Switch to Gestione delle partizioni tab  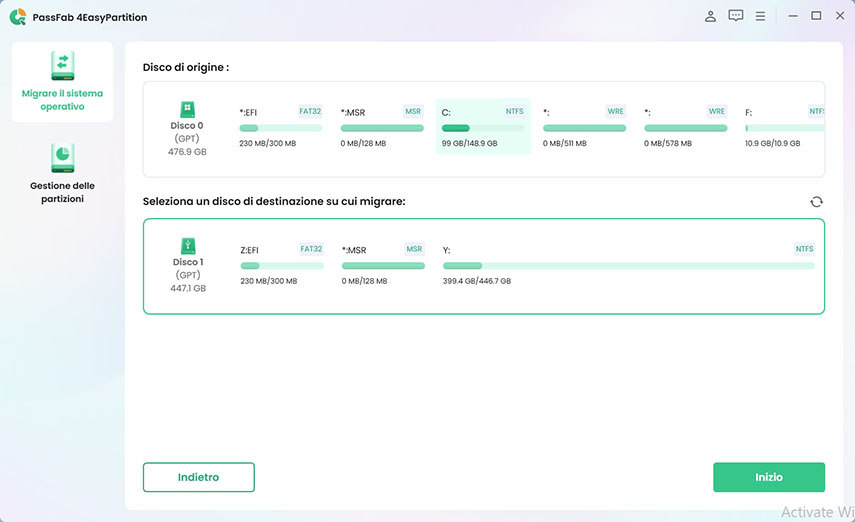pos(62,173)
